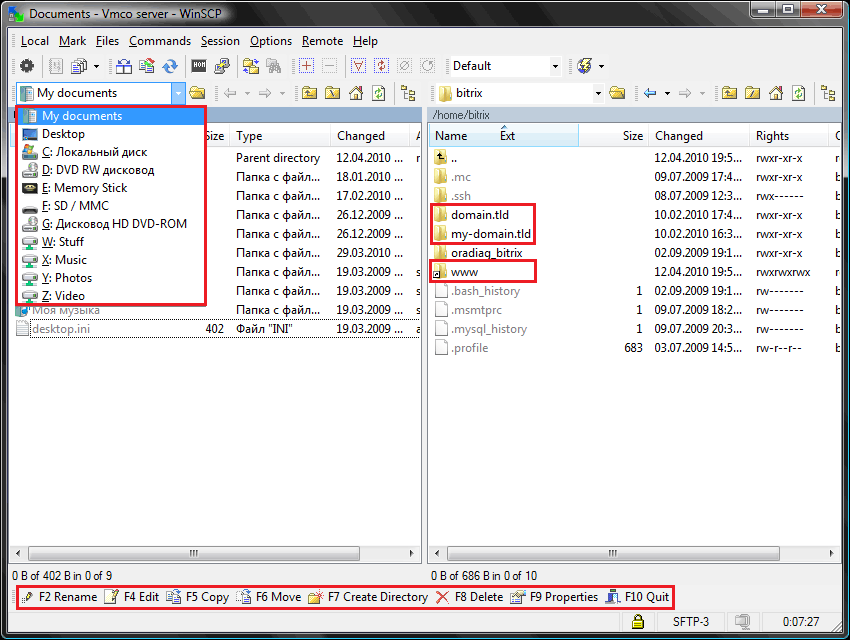Open remote home directory via house icon
850x640 pixels.
[x=777, y=93]
